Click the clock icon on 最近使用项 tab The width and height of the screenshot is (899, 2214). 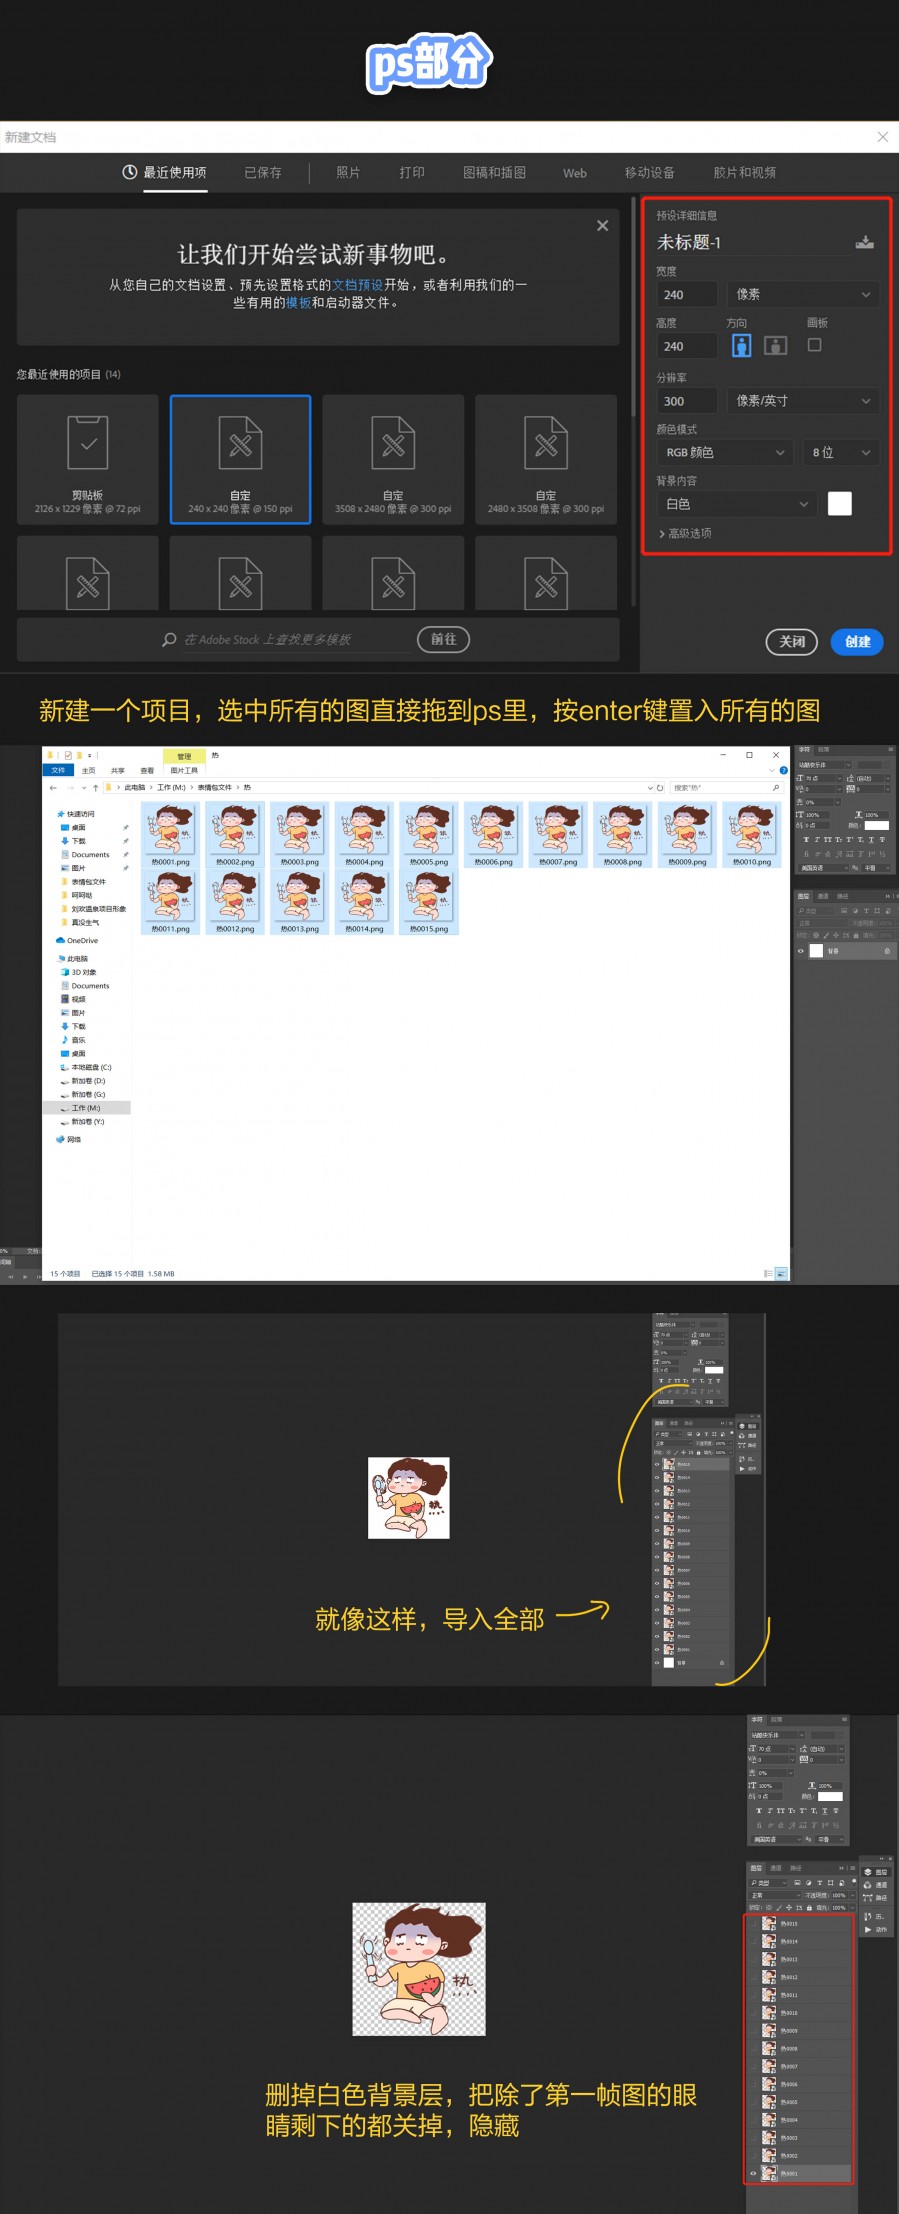130,172
